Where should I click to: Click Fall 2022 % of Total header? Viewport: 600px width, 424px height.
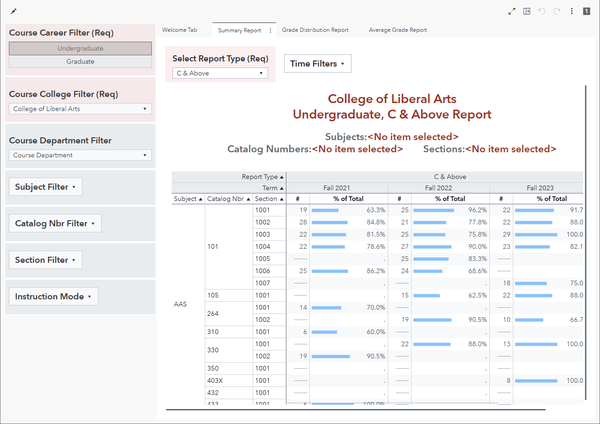click(x=450, y=199)
